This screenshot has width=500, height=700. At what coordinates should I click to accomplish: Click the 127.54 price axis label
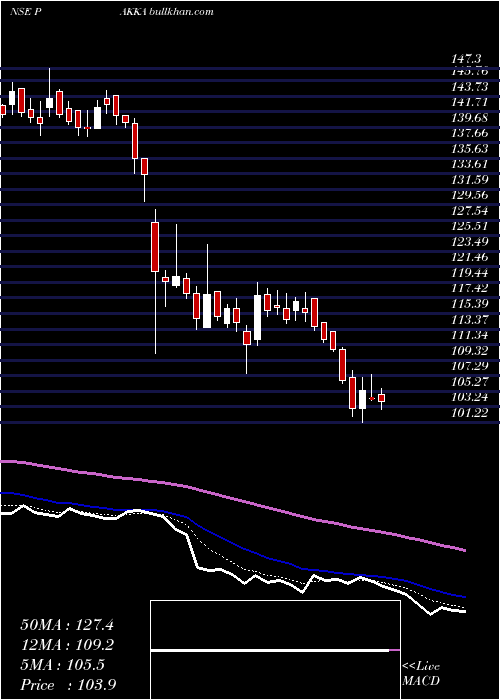coord(469,210)
